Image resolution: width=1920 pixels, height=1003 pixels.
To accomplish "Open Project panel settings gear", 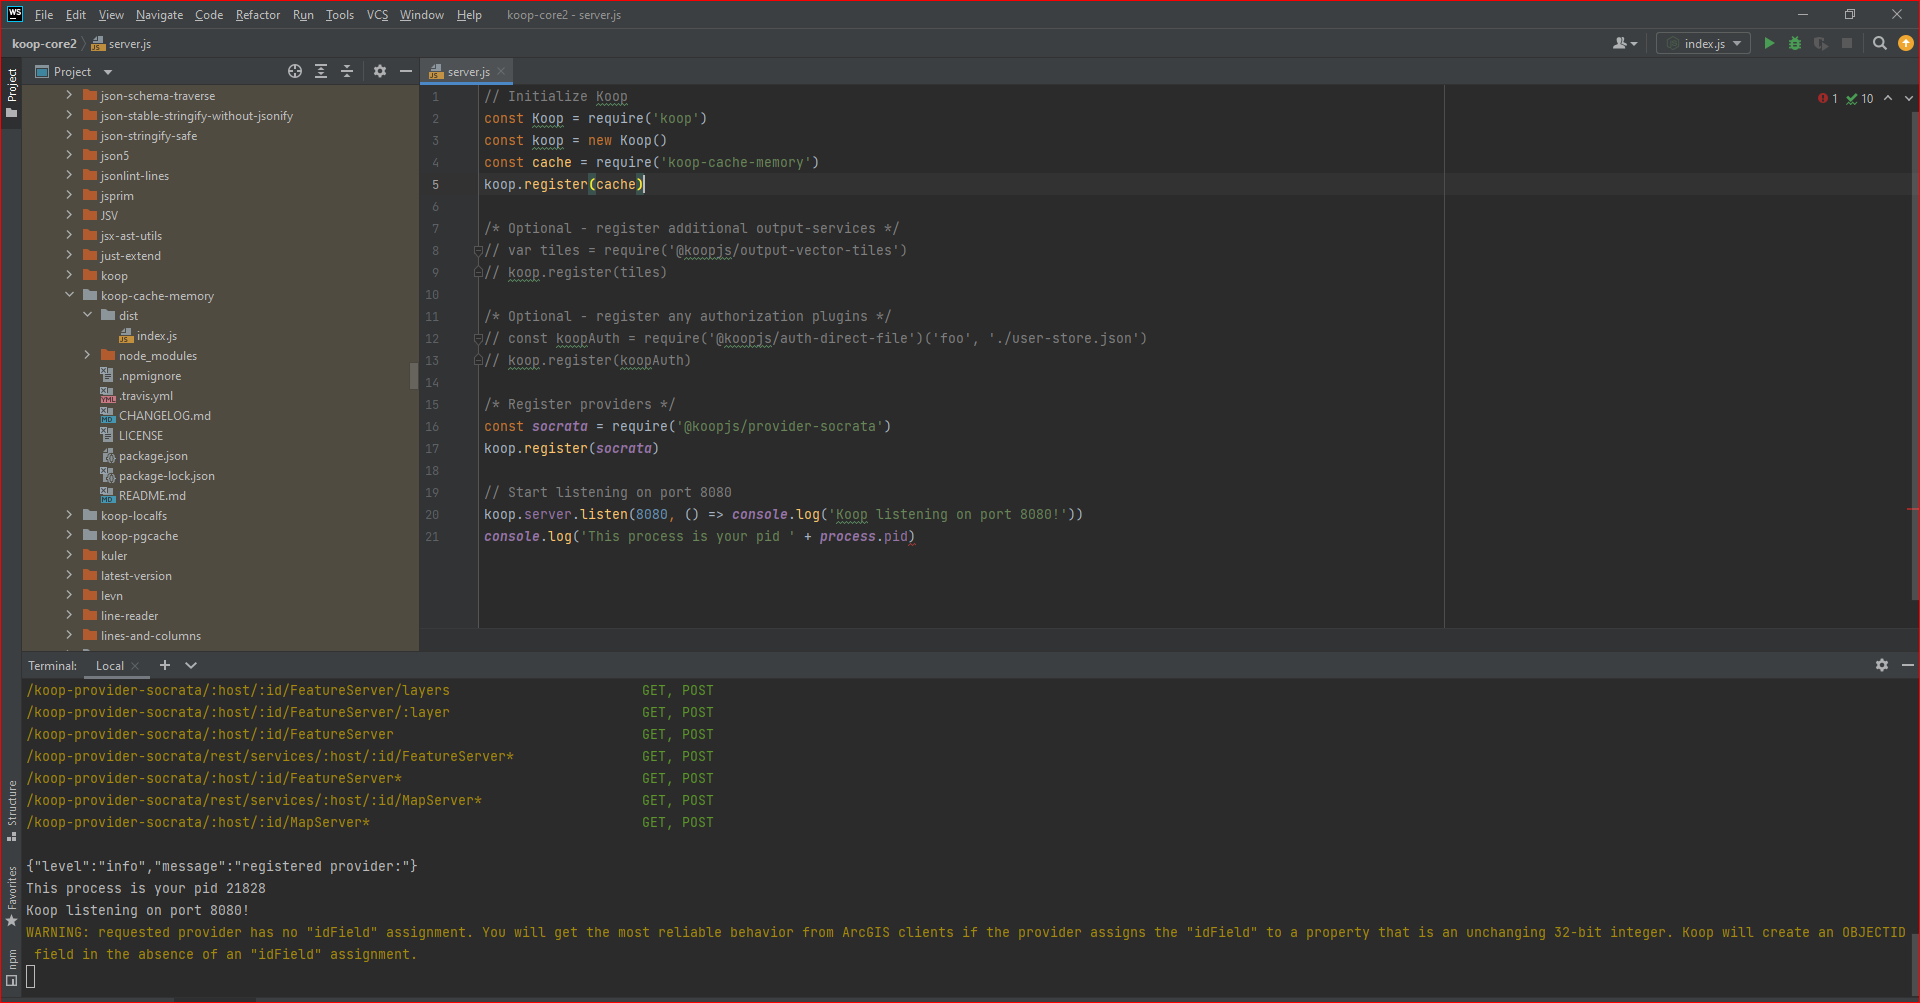I will click(380, 71).
